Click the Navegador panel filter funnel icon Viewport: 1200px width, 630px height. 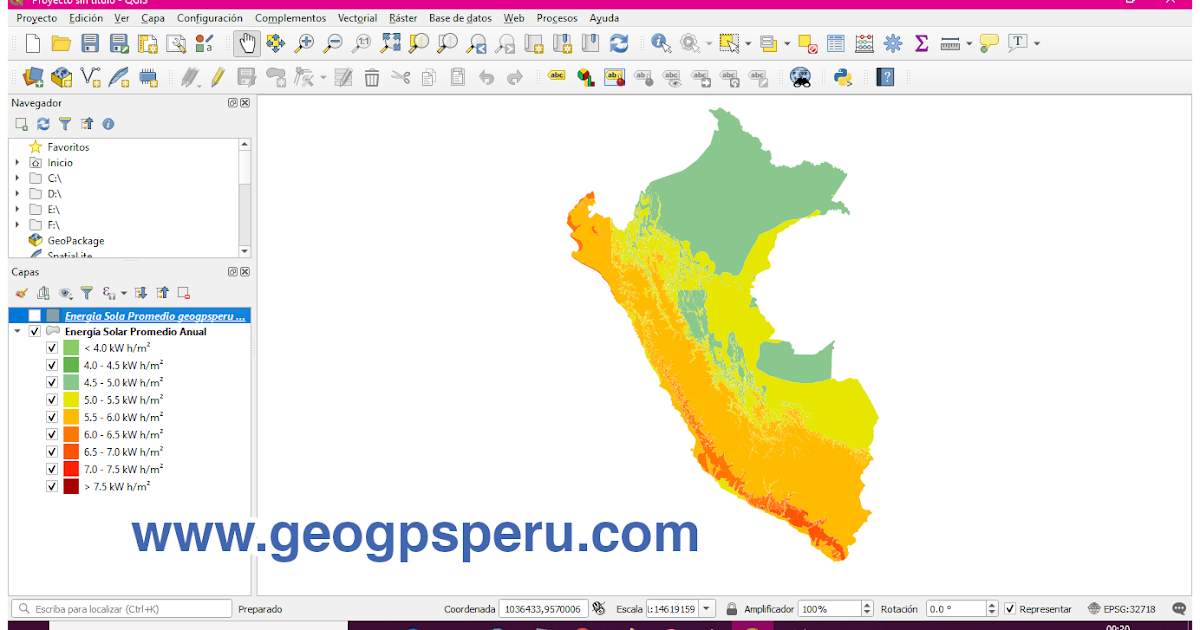(x=65, y=124)
